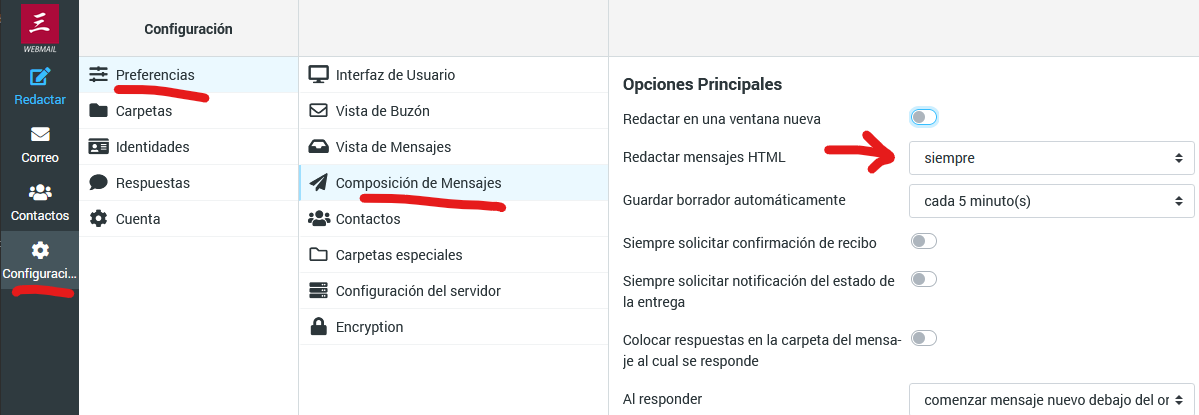Click the Encryption padlock icon
Image resolution: width=1199 pixels, height=415 pixels.
tap(319, 326)
